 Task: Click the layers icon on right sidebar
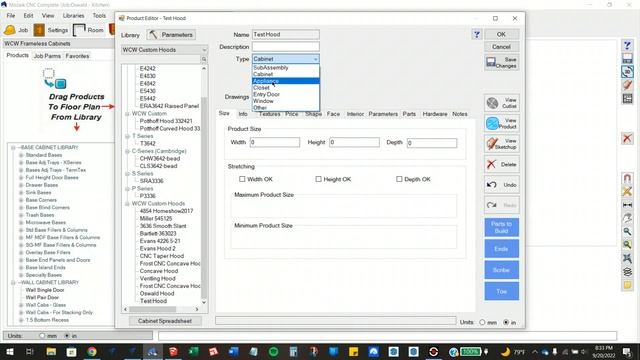click(x=627, y=271)
